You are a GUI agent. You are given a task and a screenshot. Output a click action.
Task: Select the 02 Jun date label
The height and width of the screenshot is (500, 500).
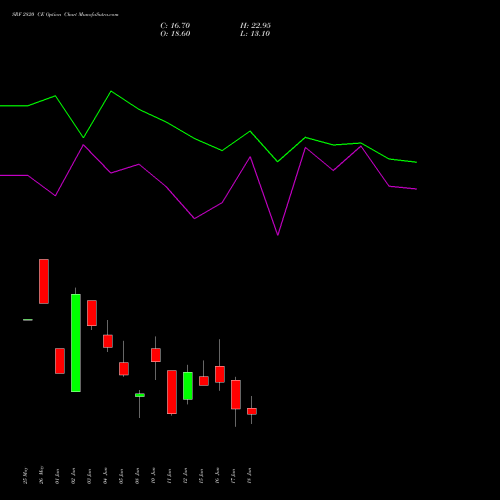(x=74, y=476)
